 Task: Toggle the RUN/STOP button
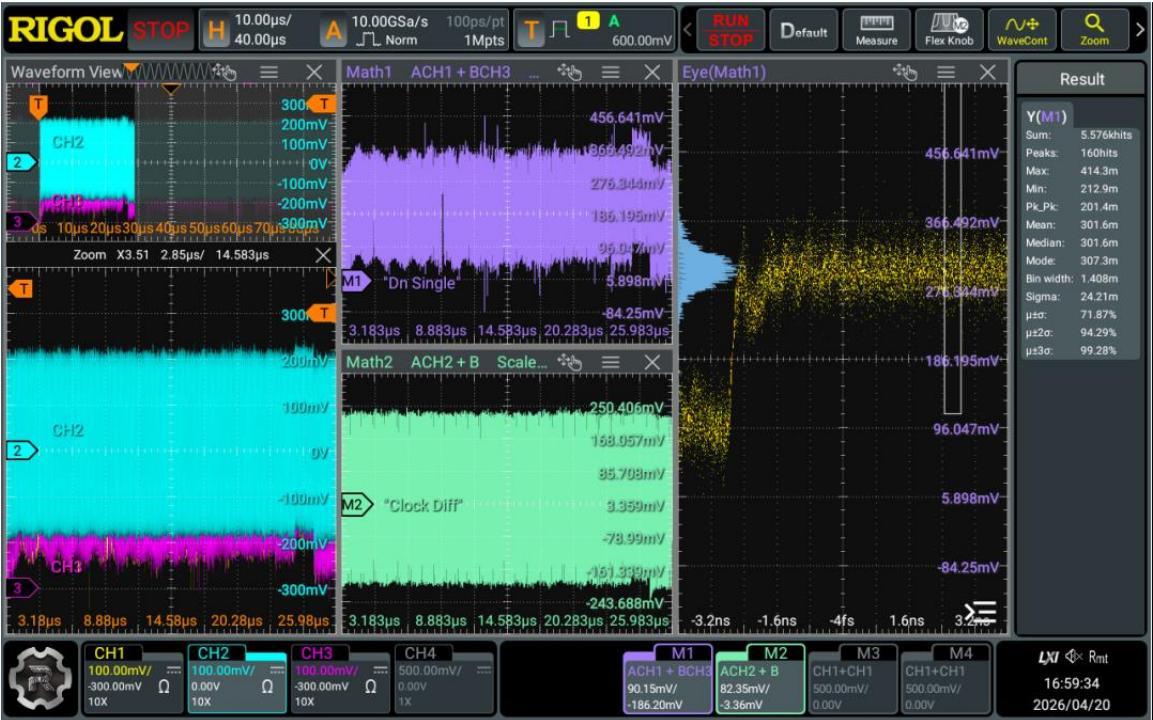730,30
